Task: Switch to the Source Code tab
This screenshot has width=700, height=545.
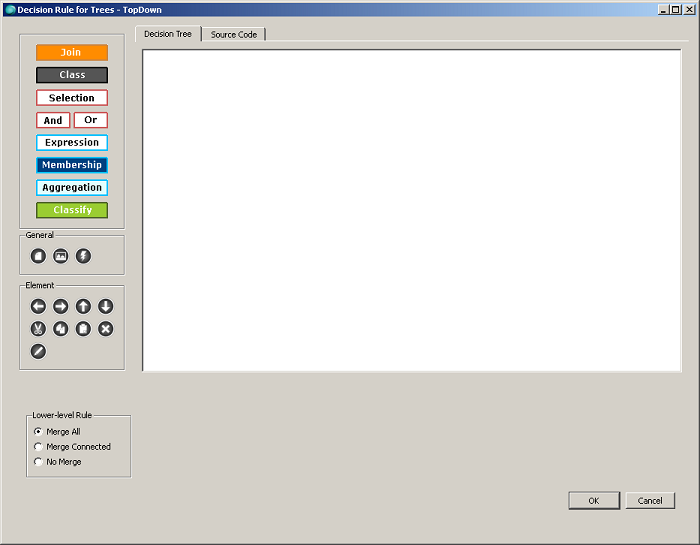Action: point(233,34)
